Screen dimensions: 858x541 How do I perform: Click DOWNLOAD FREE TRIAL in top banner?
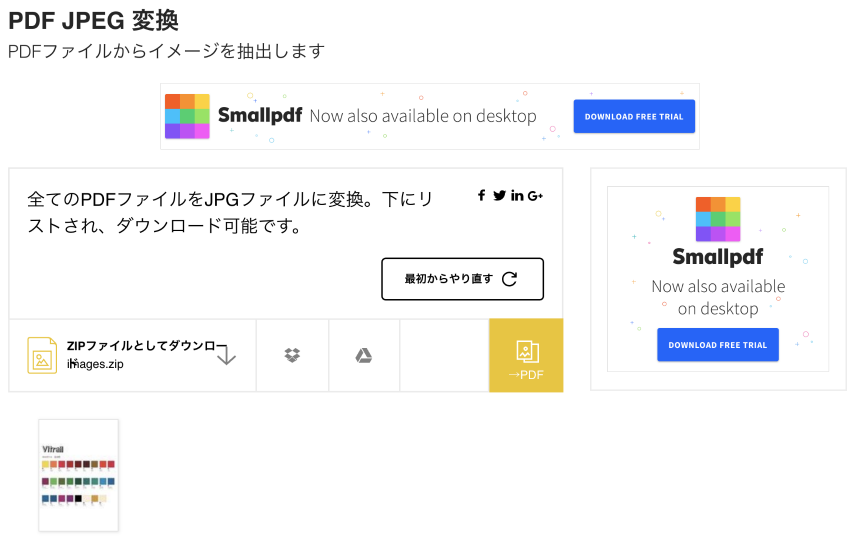[634, 117]
